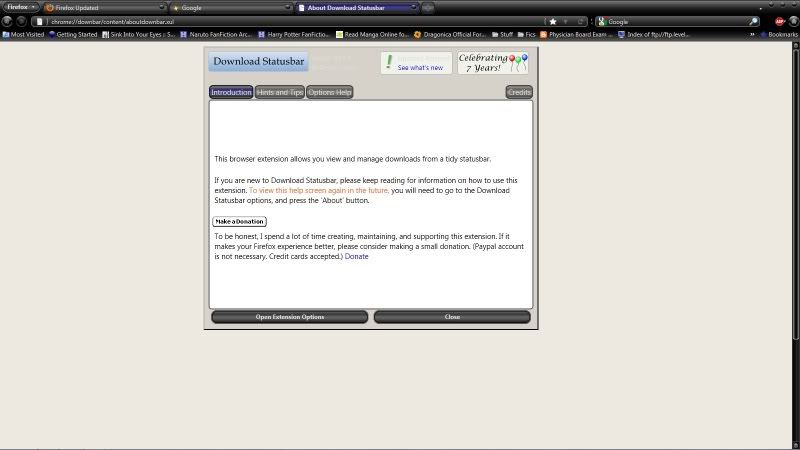800x450 pixels.
Task: Follow the Donate link
Action: click(x=356, y=256)
